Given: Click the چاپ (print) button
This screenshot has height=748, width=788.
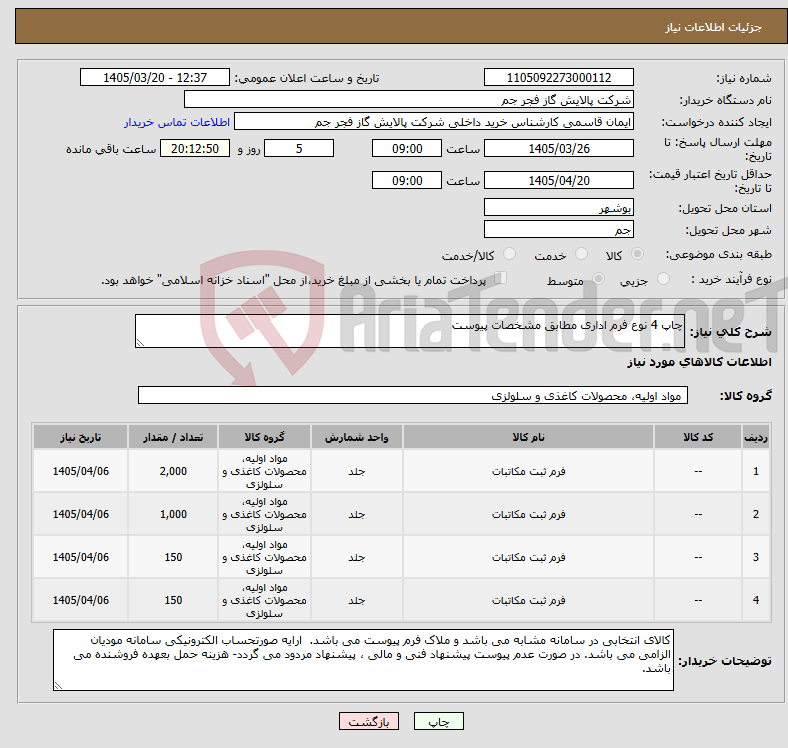Looking at the screenshot, I should [x=438, y=721].
